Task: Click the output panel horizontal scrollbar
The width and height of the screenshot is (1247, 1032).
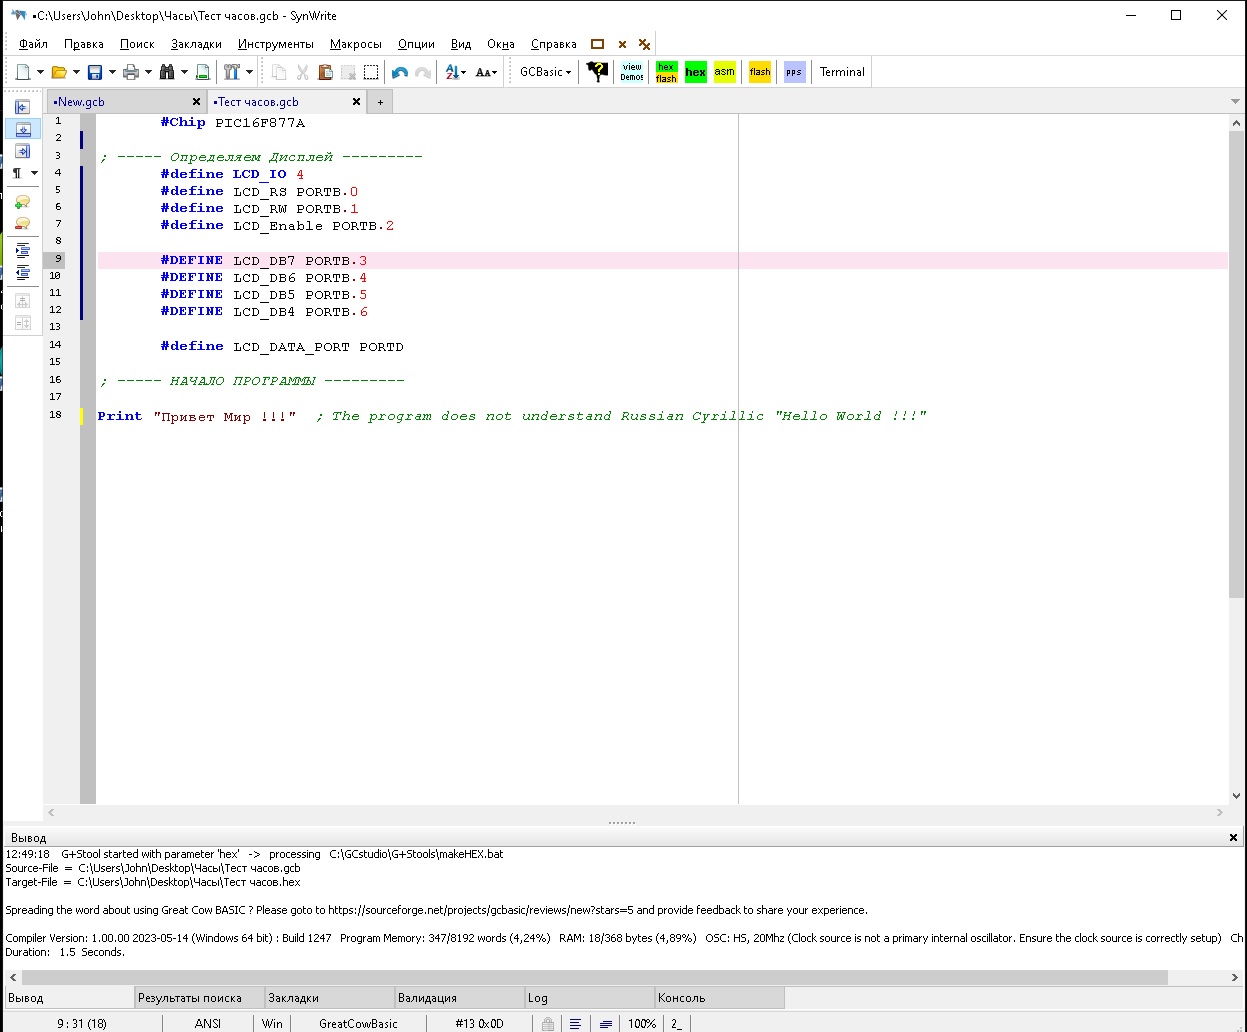Action: tap(594, 977)
